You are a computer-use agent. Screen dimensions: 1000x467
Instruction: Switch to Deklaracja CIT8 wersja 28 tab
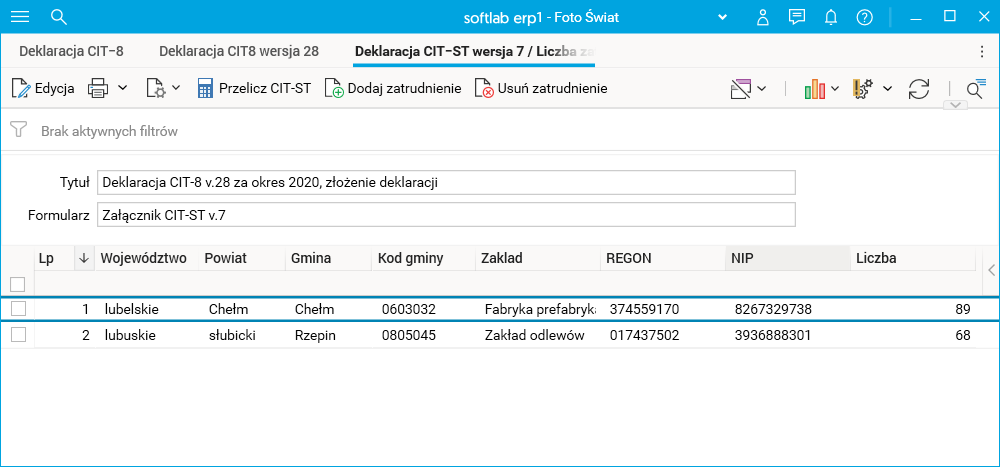[239, 50]
